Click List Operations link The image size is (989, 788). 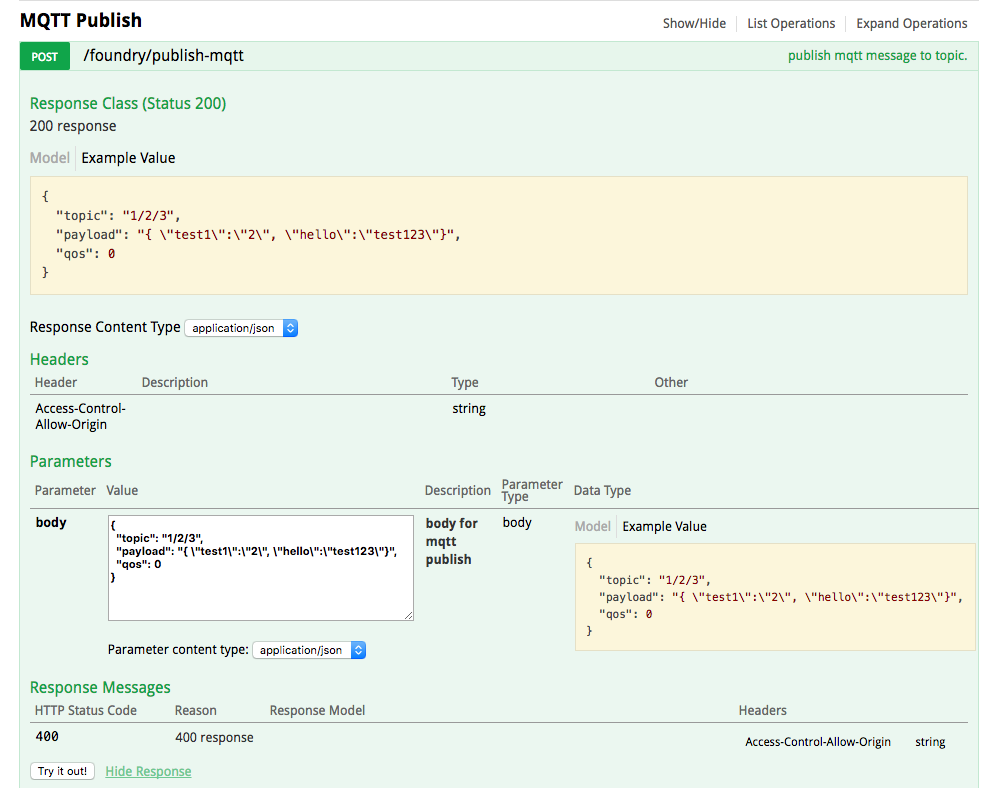click(x=791, y=23)
